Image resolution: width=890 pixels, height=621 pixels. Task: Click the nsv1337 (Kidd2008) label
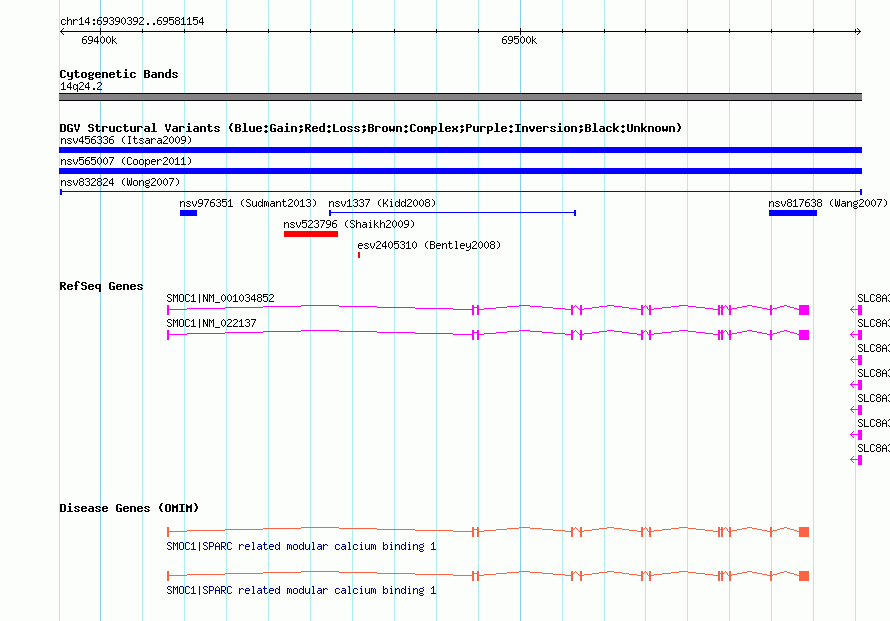[382, 203]
